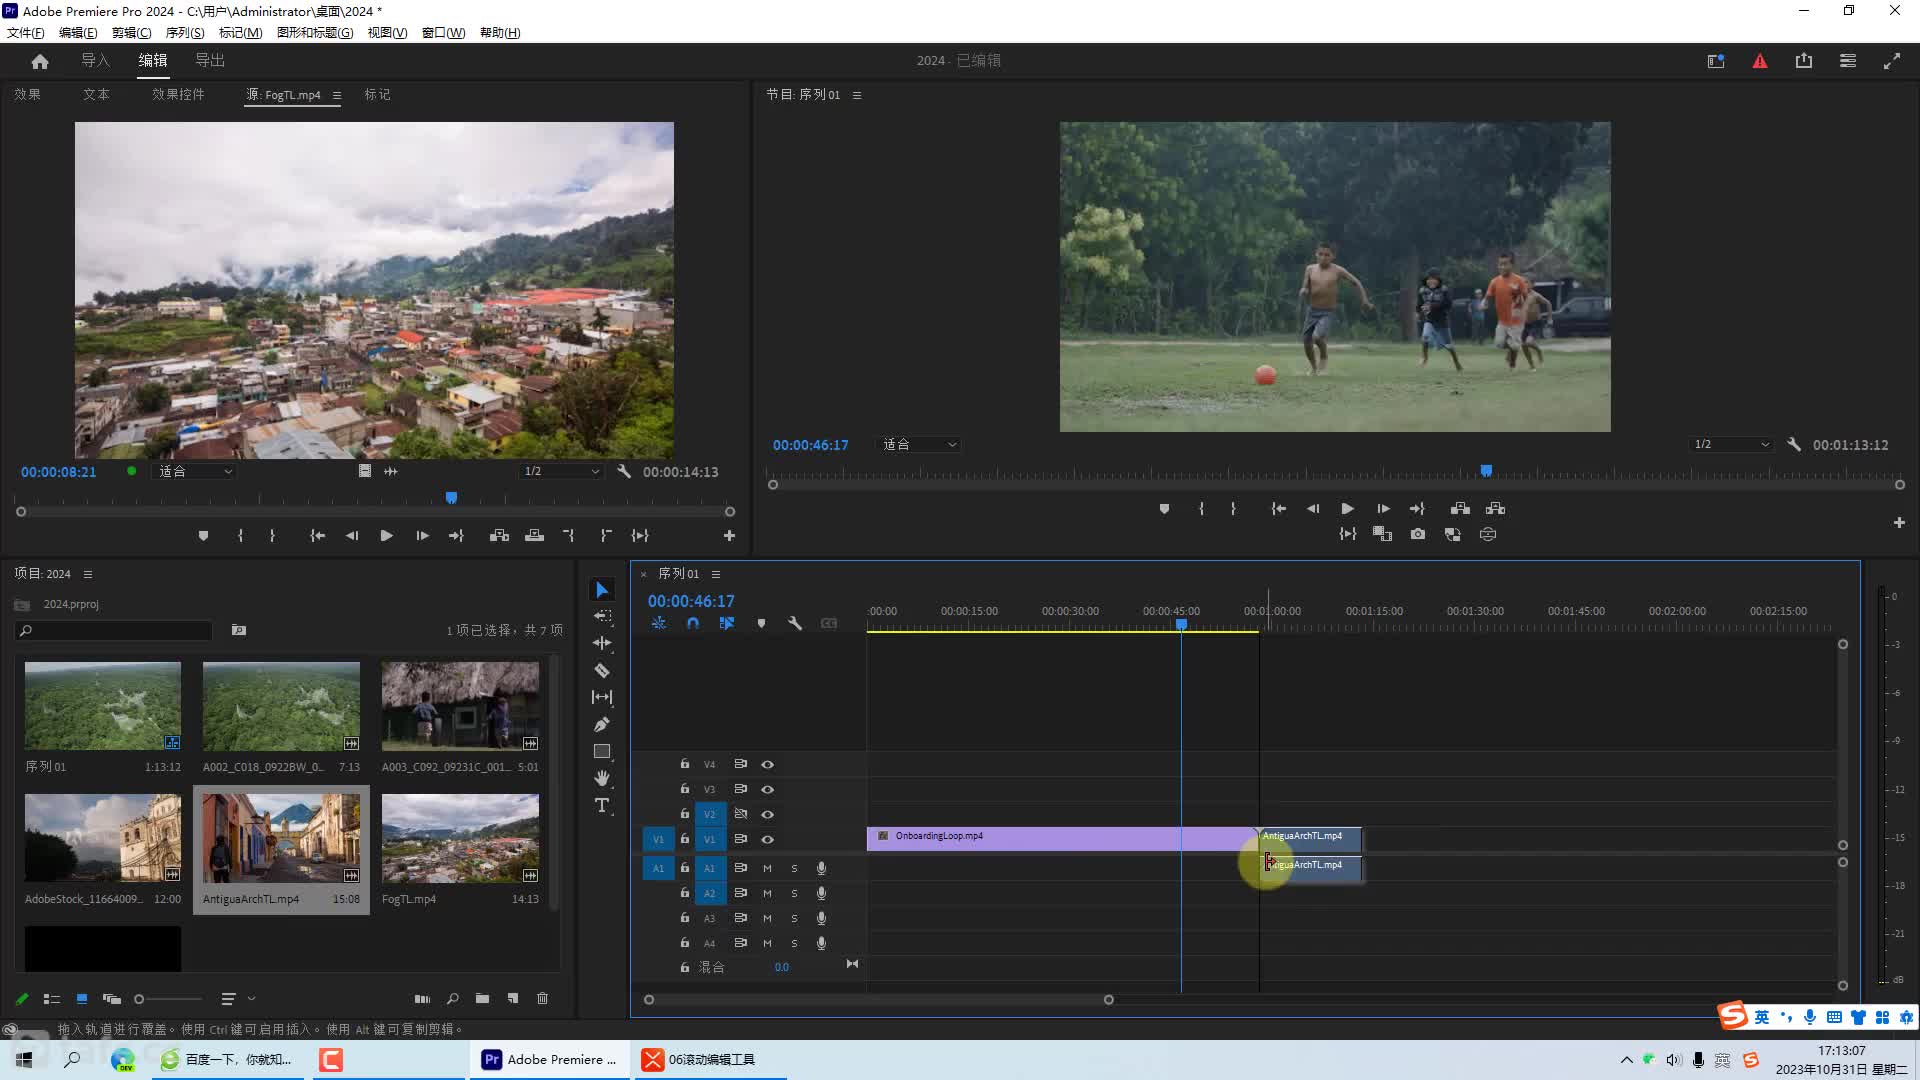
Task: Open Source FogTL.mp4 panel menu
Action: pyautogui.click(x=337, y=95)
